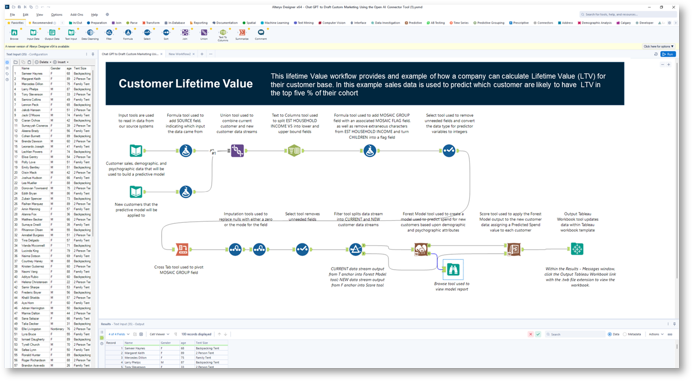Select the Browse tool in the palette
The height and width of the screenshot is (381, 692).
pos(14,34)
